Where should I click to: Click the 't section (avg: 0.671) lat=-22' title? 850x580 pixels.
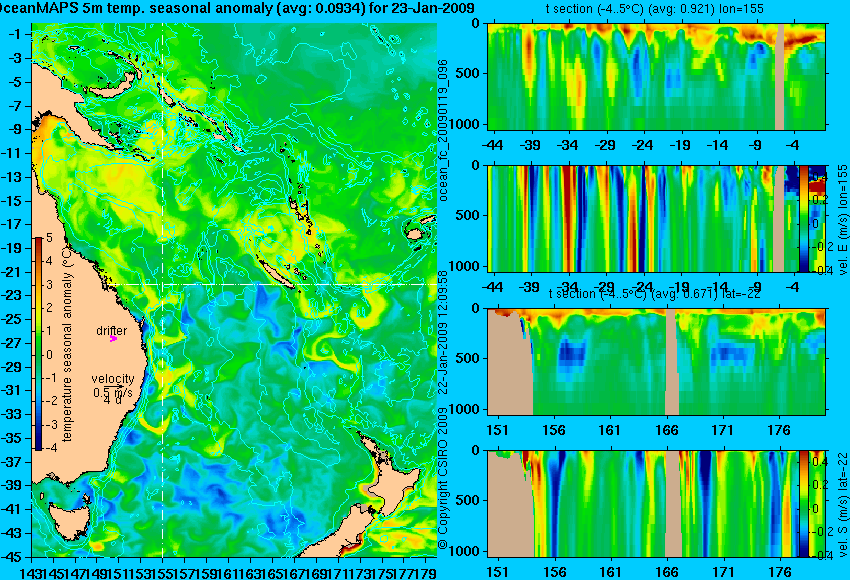(x=654, y=294)
